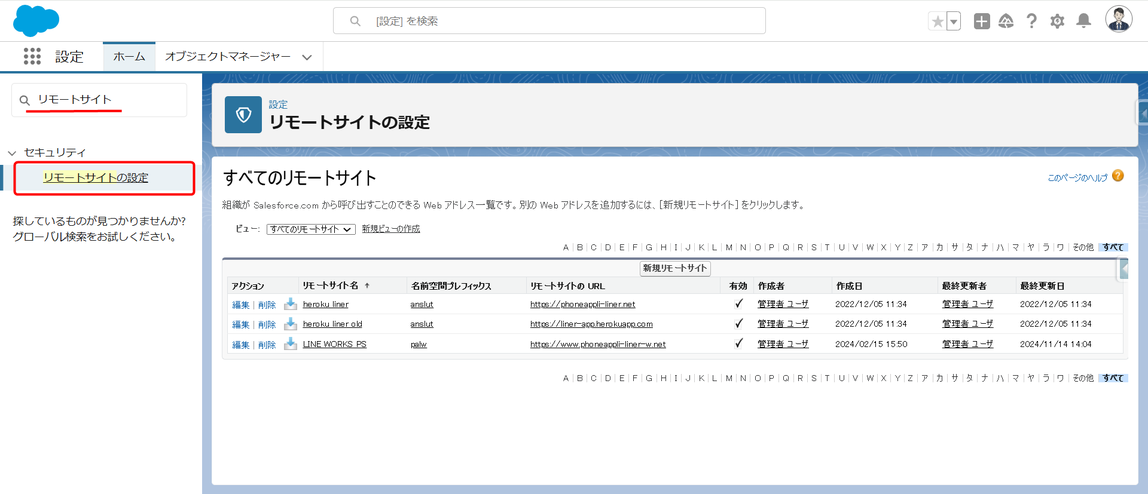
Task: Click the valid checkmark for heroku liner old
Action: click(x=739, y=323)
